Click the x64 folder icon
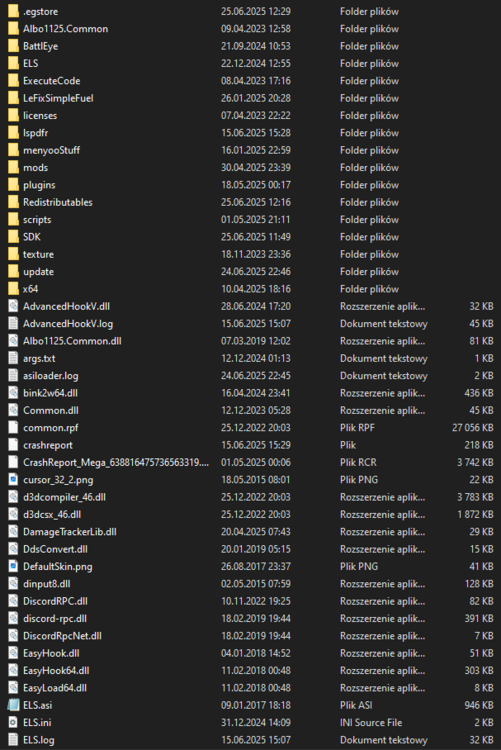The height and width of the screenshot is (750, 501). [13, 288]
